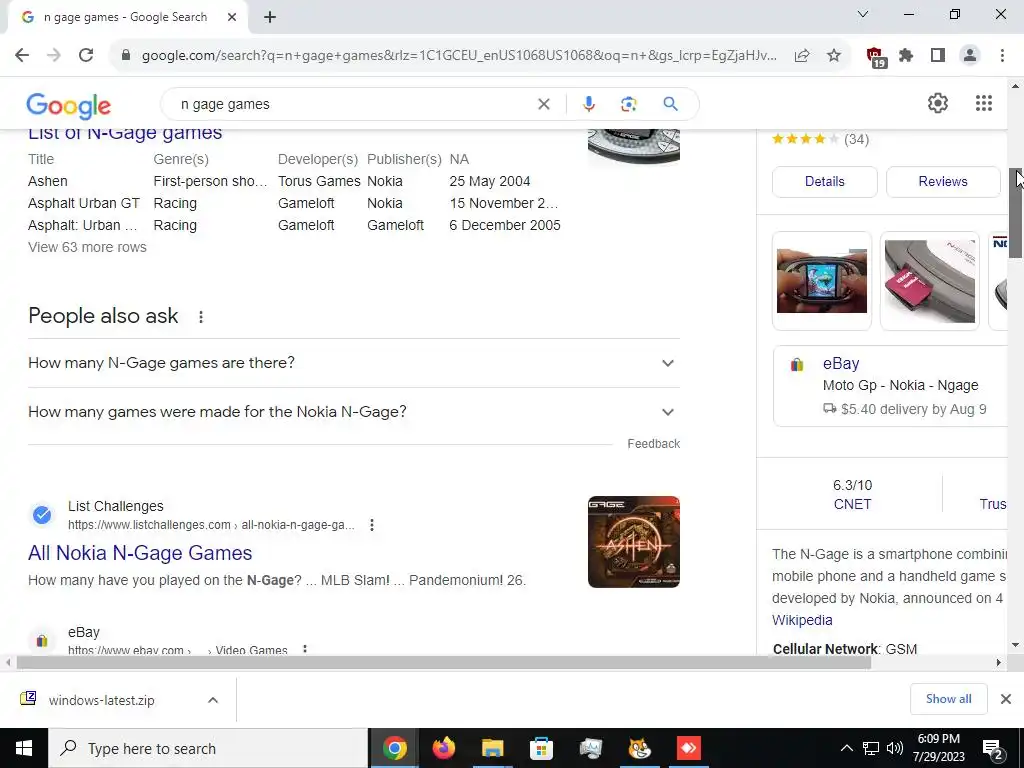Screen dimensions: 1024x768
Task: Click the Feedback link
Action: click(x=654, y=444)
